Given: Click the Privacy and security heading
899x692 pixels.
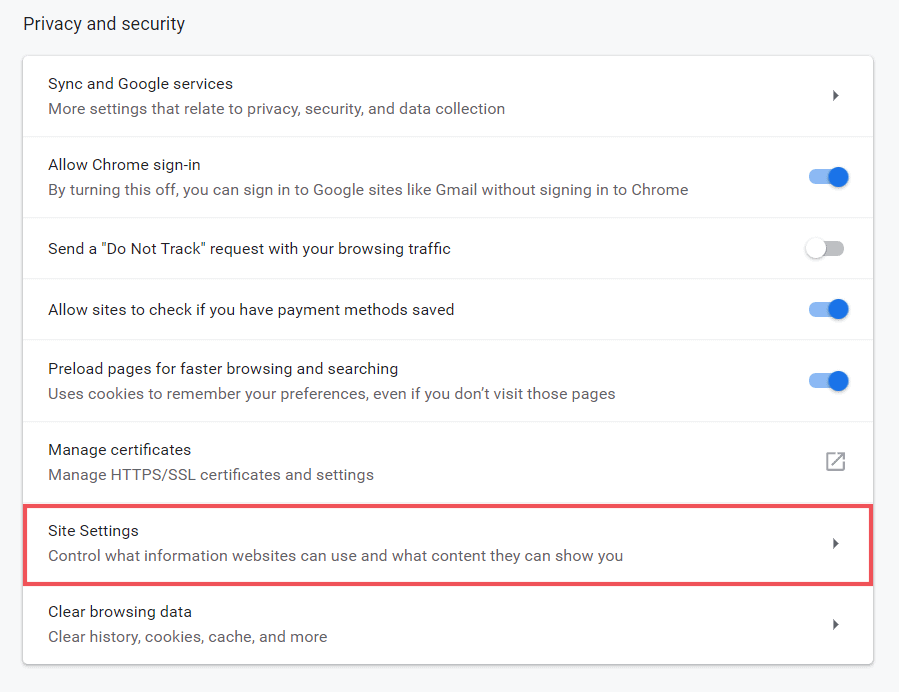Looking at the screenshot, I should point(104,24).
